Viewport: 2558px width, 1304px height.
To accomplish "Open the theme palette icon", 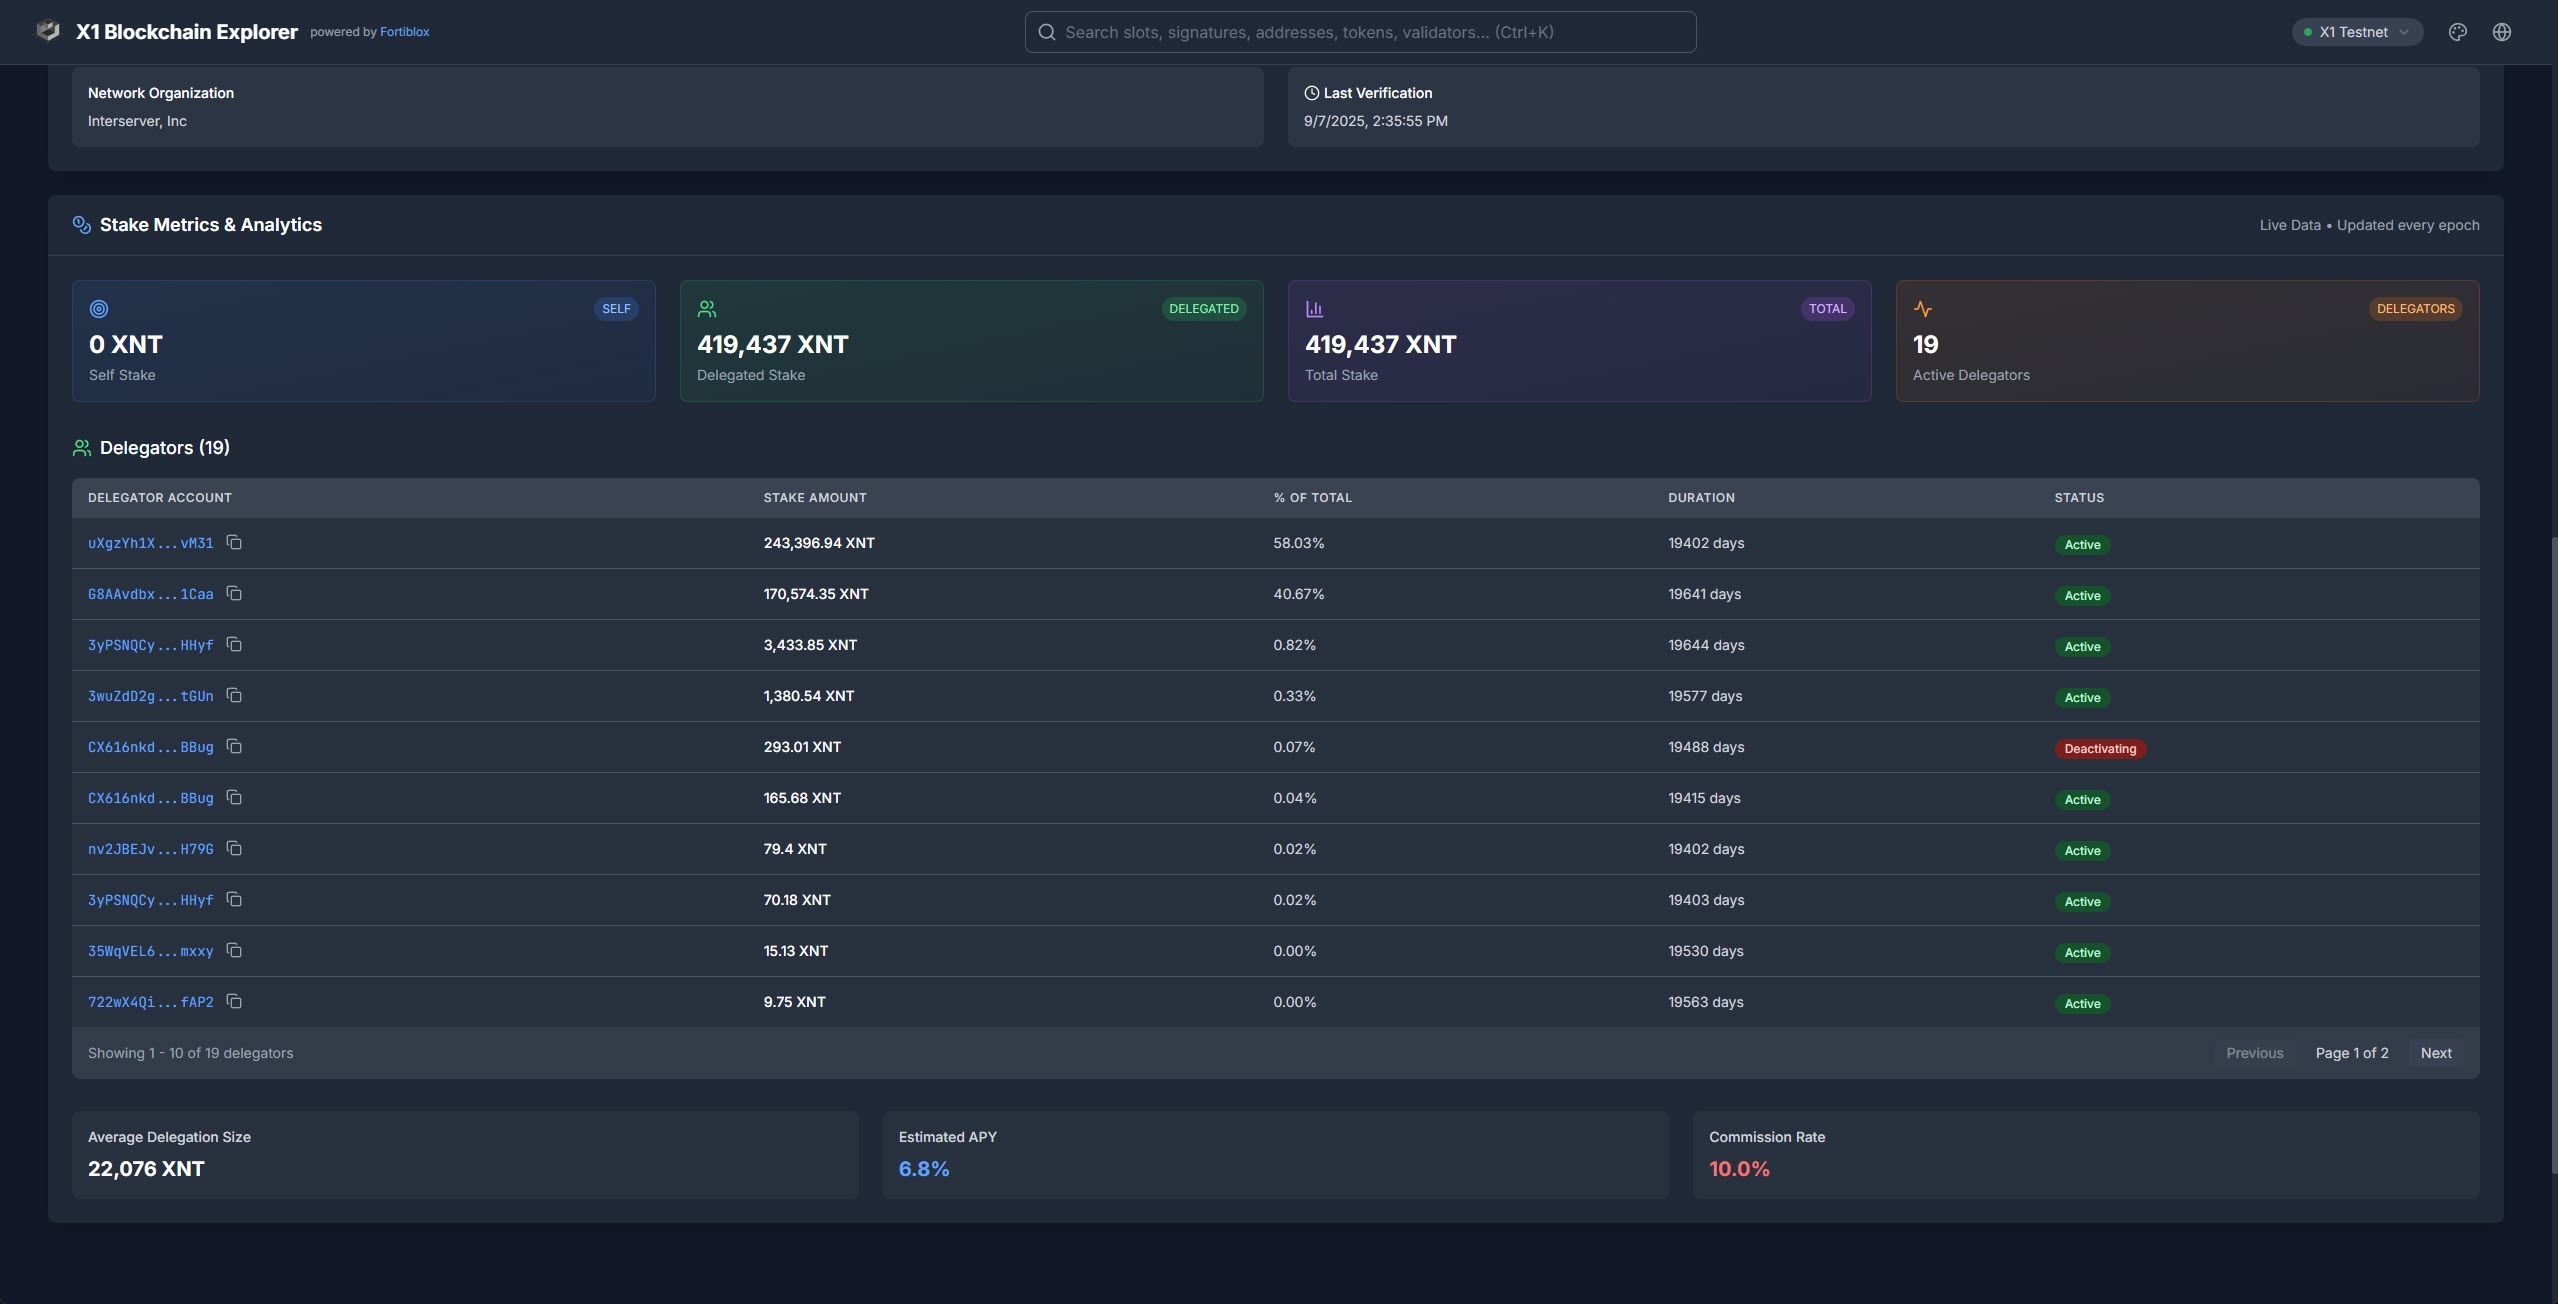I will [2457, 32].
